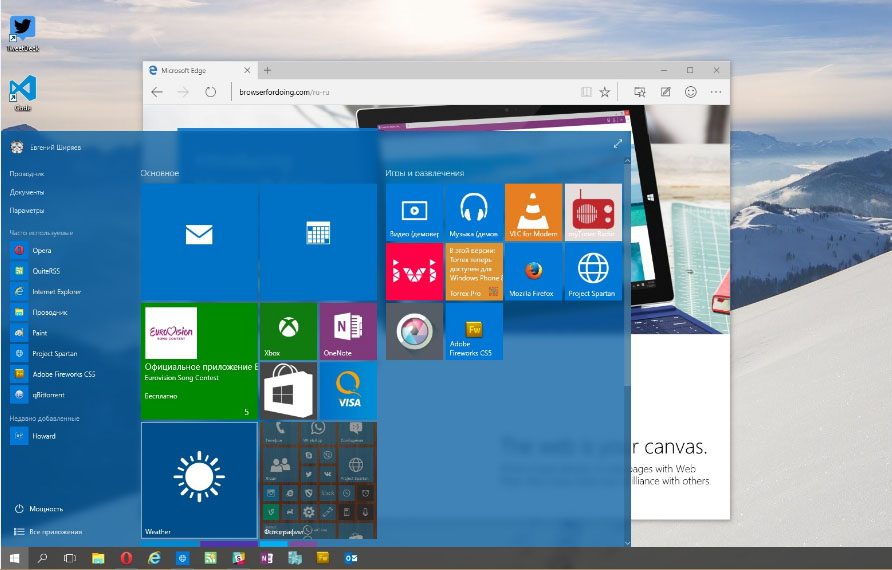Open the user account menu
The height and width of the screenshot is (570, 892).
[46, 147]
